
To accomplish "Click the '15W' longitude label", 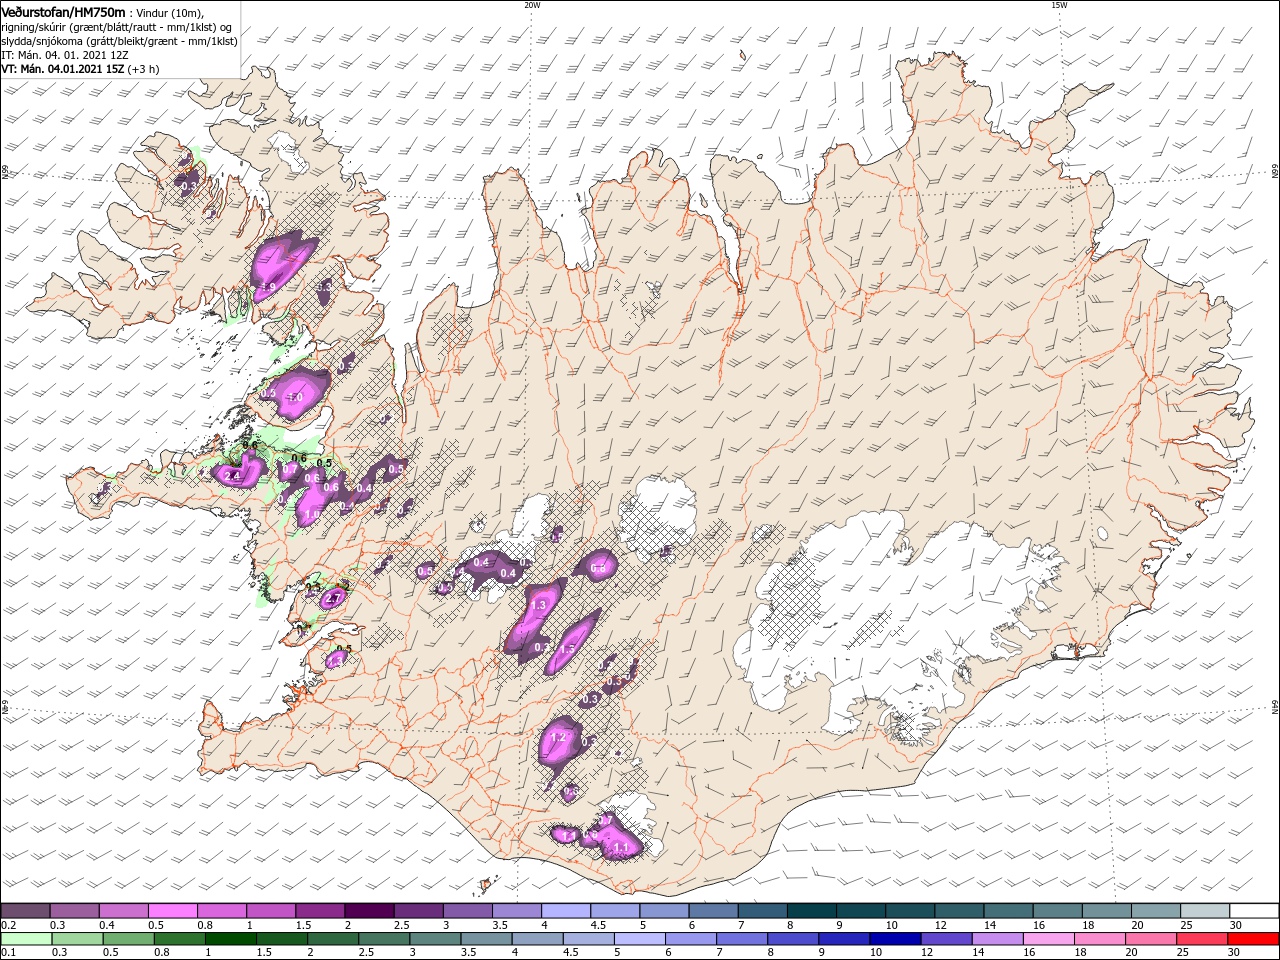I will click(1058, 5).
